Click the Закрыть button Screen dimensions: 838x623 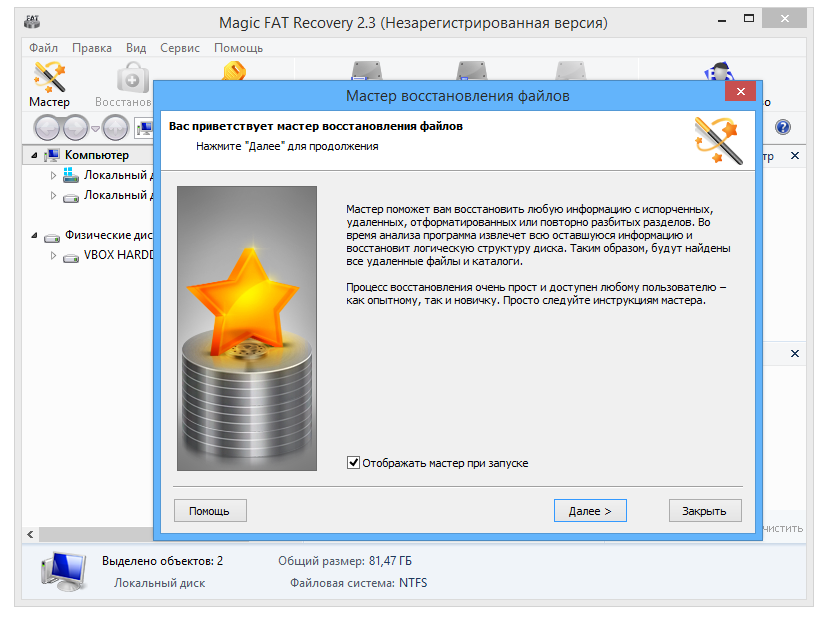[705, 511]
